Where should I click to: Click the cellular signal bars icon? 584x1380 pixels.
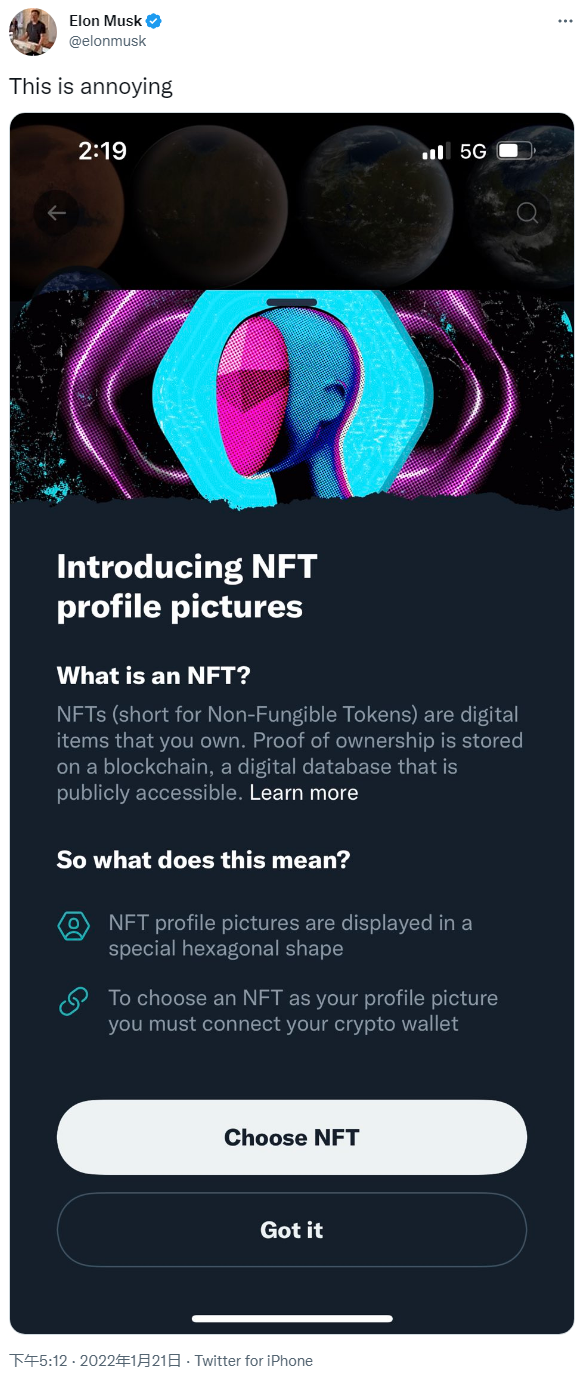pyautogui.click(x=434, y=152)
